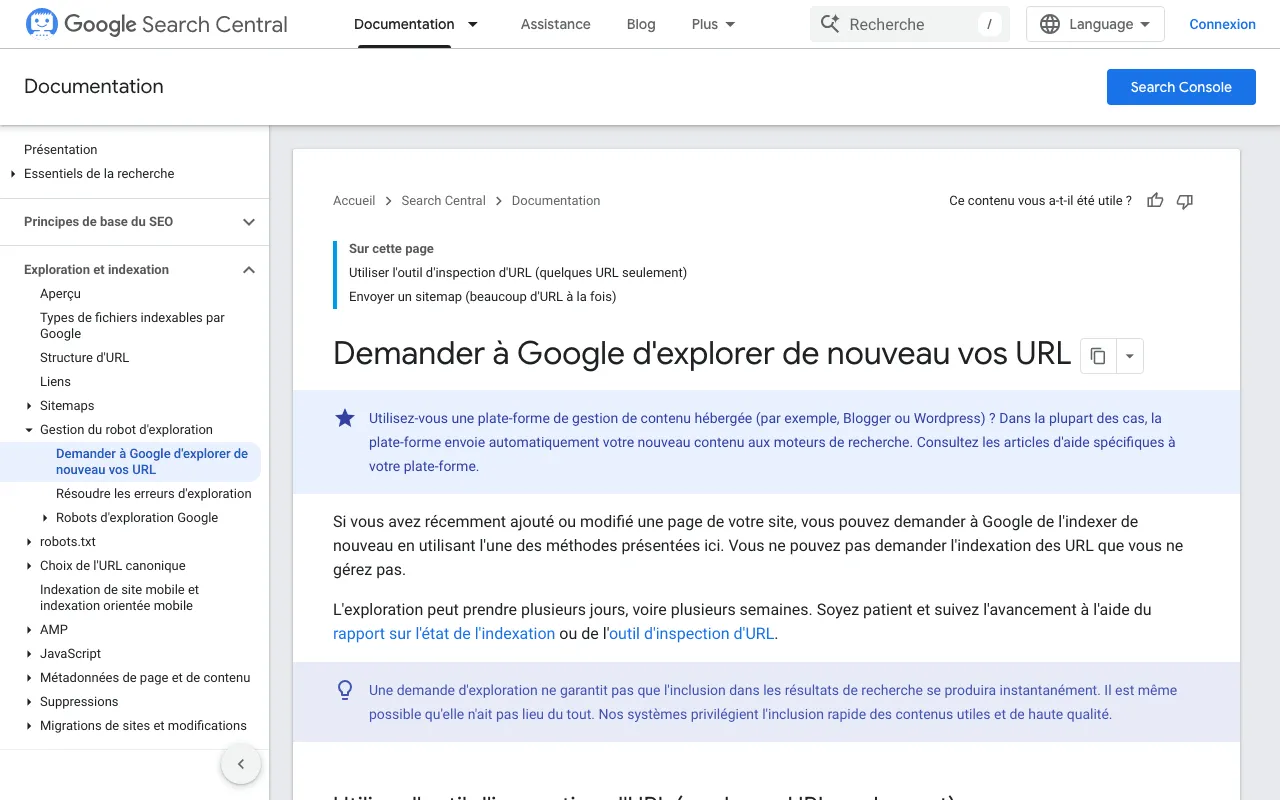Click the thumbs-down not helpful icon
The width and height of the screenshot is (1280, 800).
click(x=1185, y=201)
